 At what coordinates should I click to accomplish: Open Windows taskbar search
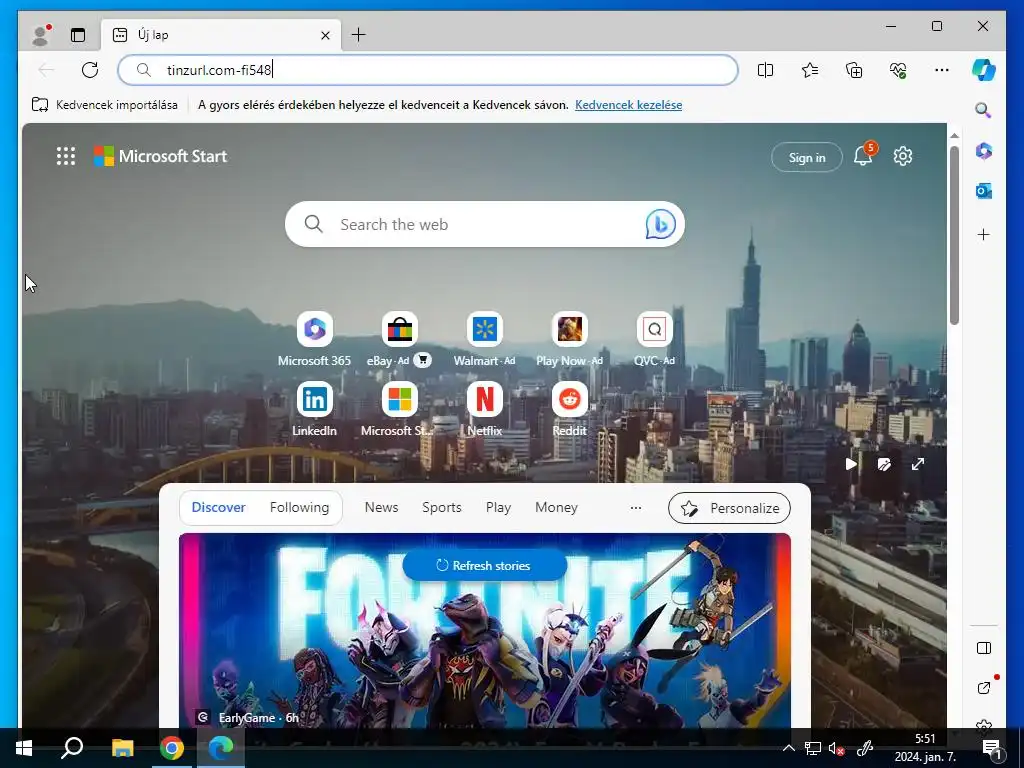click(72, 748)
